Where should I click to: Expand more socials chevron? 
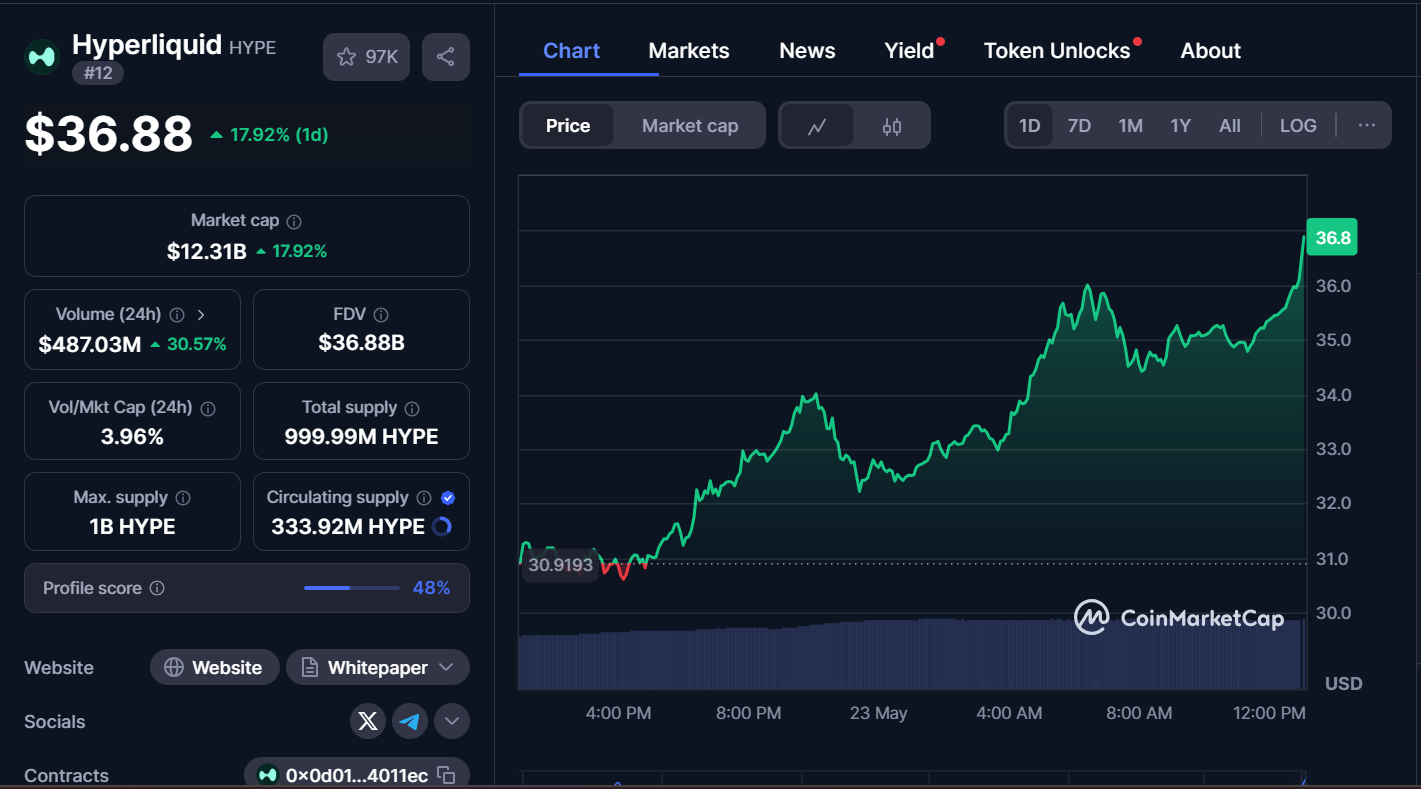tap(452, 721)
